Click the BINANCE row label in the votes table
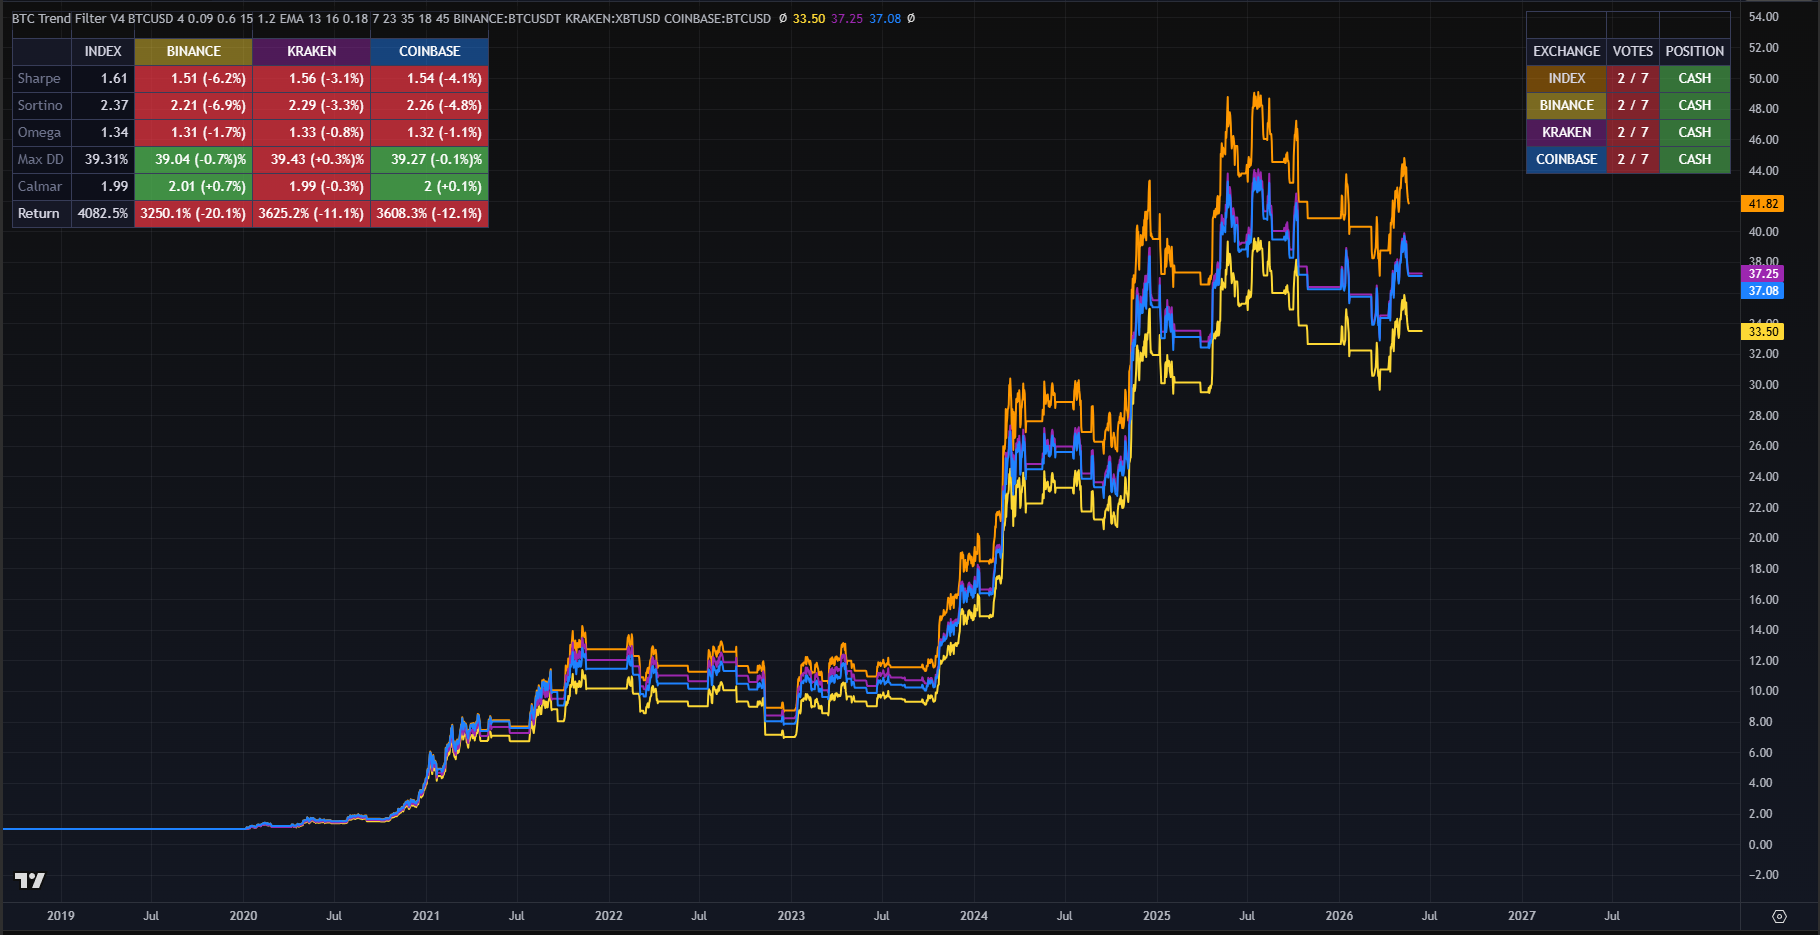1820x935 pixels. tap(1567, 105)
